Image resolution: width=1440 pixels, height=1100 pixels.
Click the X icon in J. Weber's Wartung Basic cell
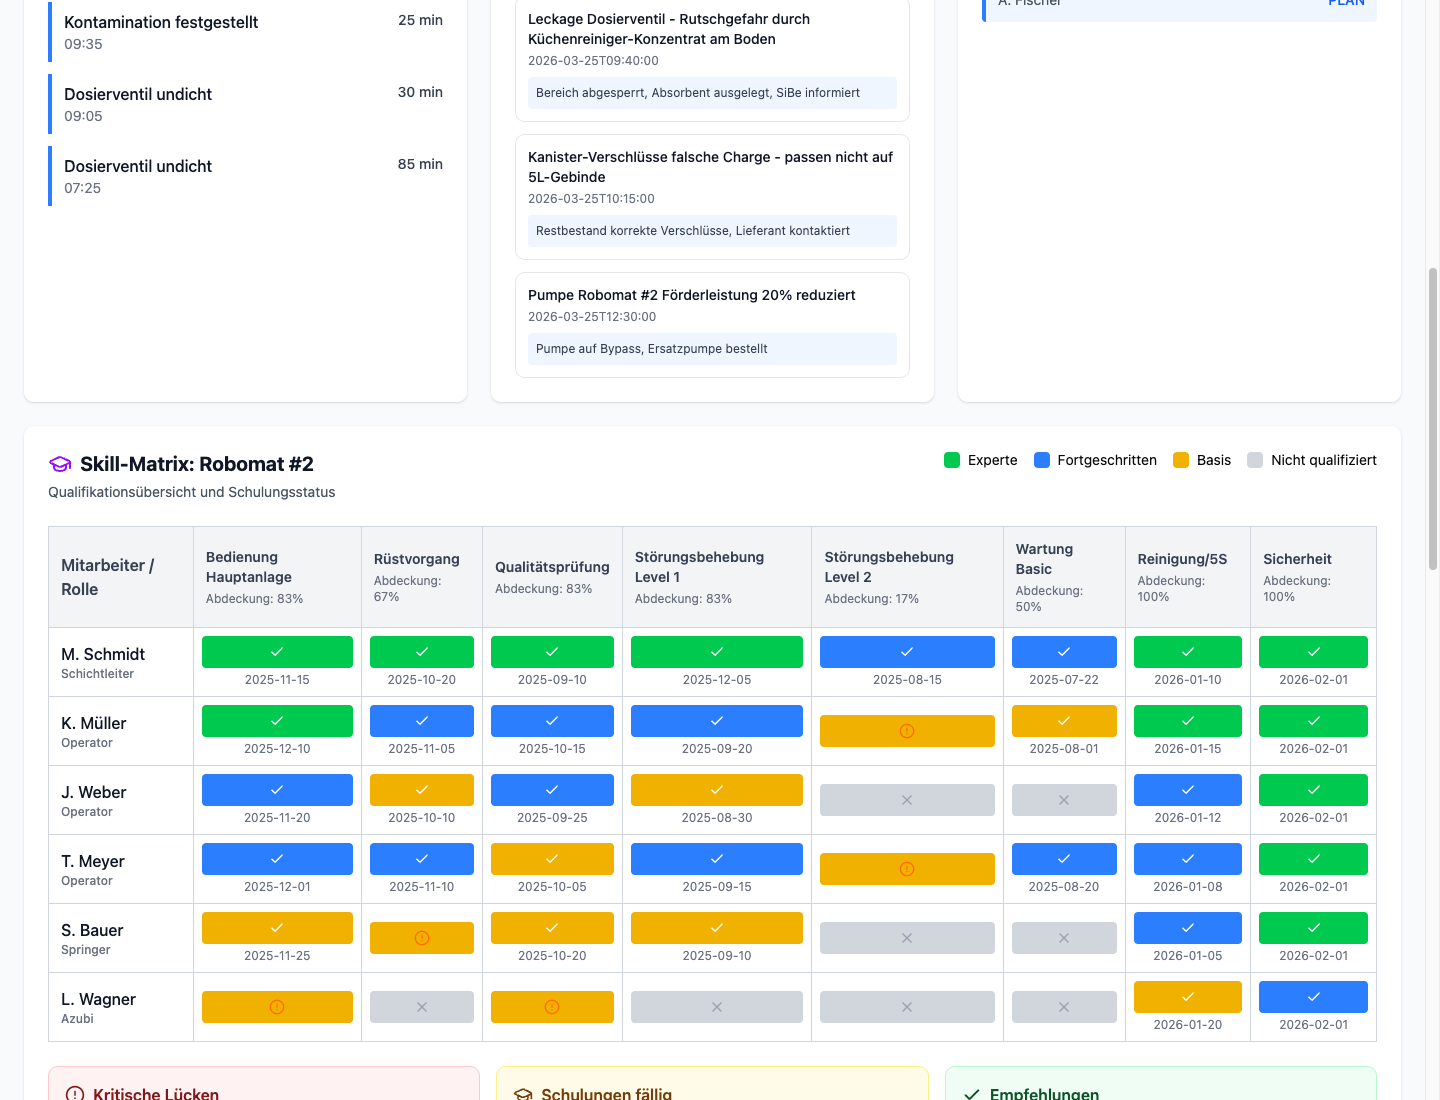1064,799
